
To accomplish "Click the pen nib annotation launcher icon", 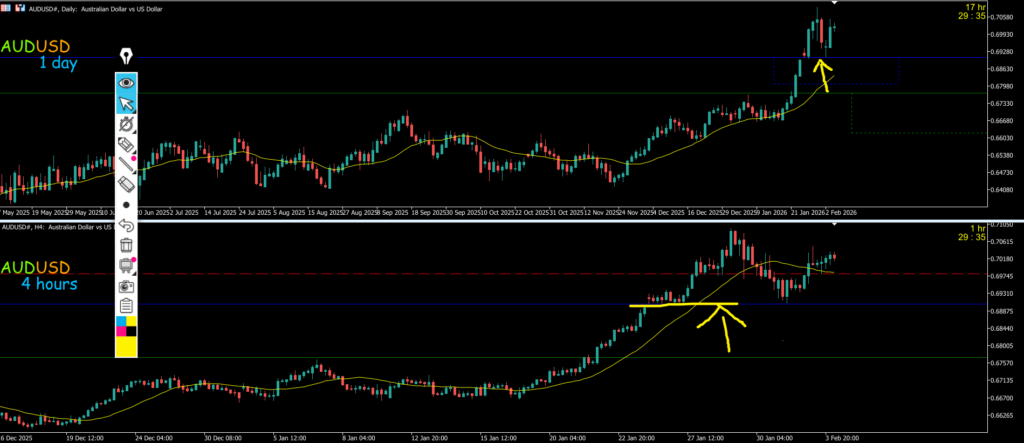I will coord(128,55).
